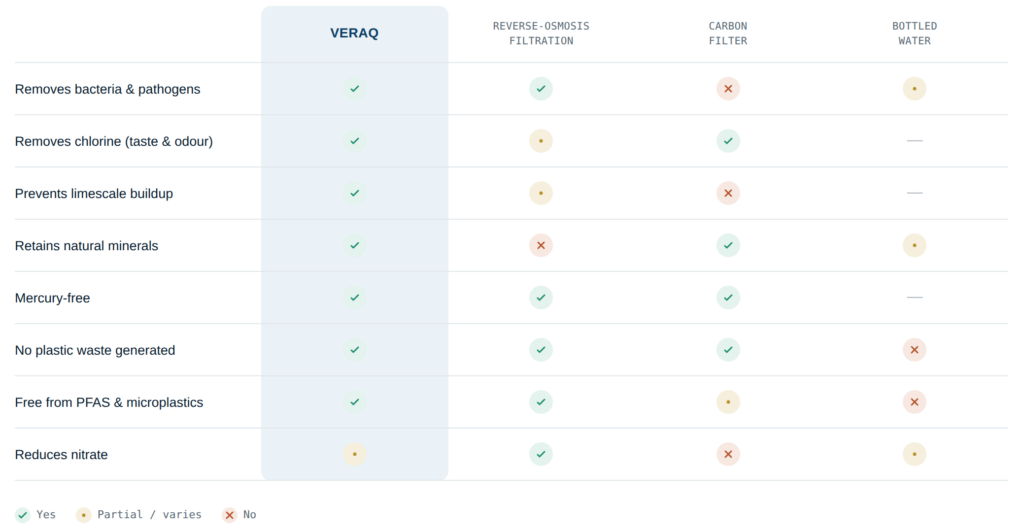
Task: Click Carbon Filter red X for limescale row
Action: point(728,193)
